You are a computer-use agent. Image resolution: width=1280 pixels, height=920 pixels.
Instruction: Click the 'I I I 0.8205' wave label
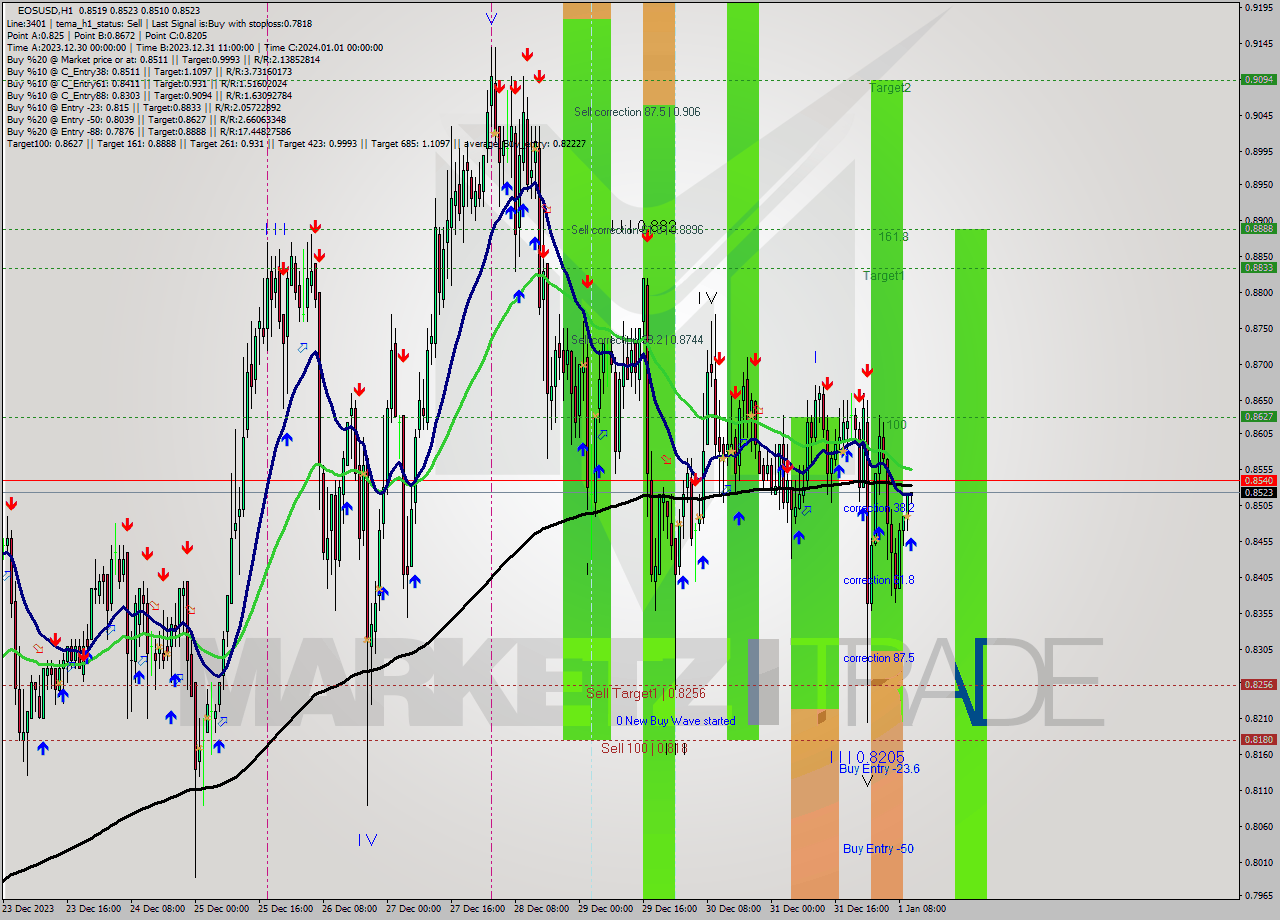pos(867,757)
